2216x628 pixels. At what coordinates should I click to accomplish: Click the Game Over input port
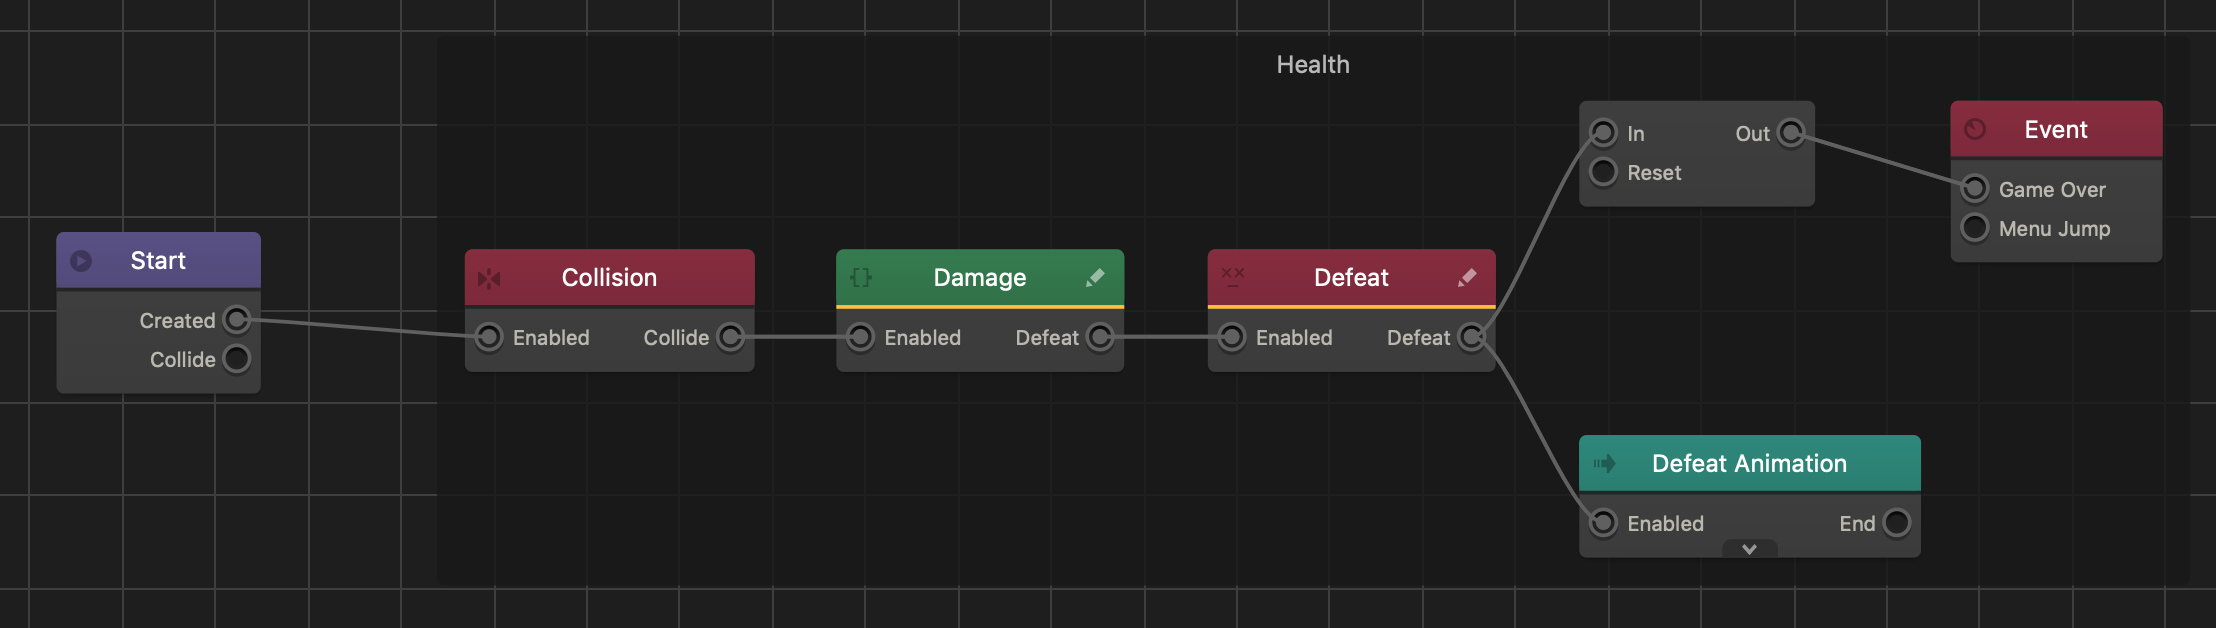[1975, 188]
